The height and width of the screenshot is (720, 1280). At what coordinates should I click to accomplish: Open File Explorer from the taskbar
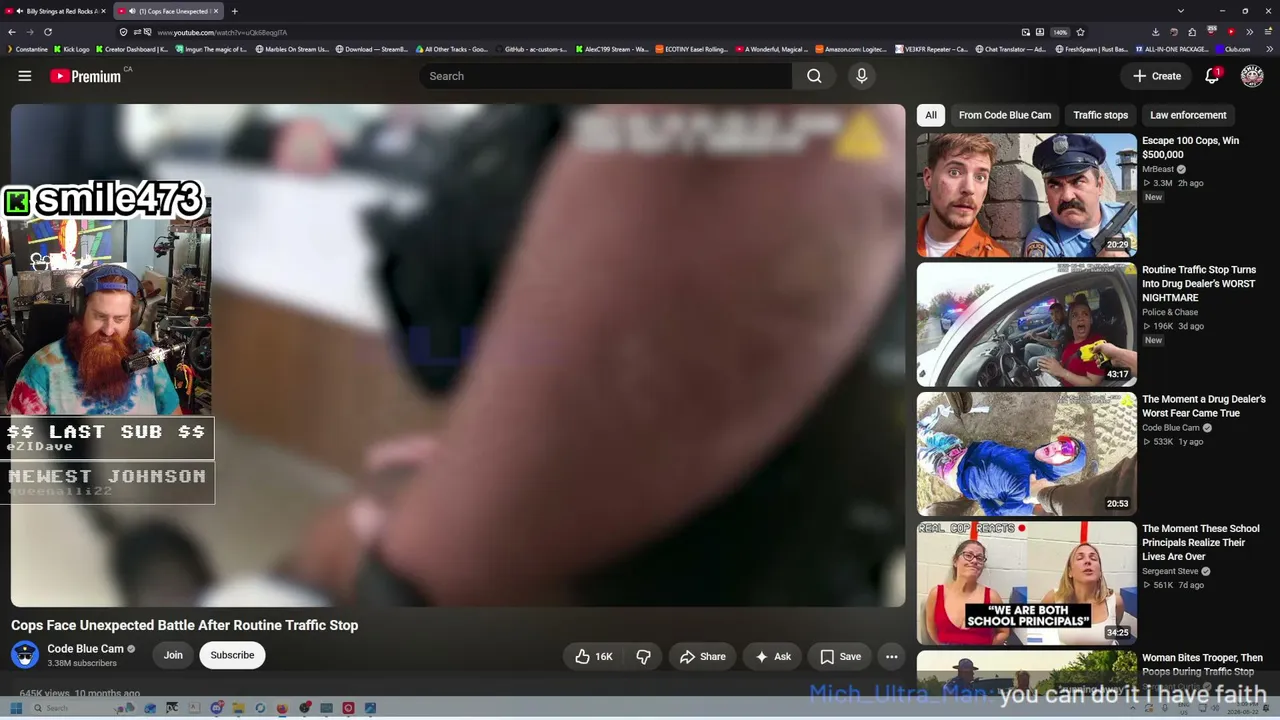[238, 708]
